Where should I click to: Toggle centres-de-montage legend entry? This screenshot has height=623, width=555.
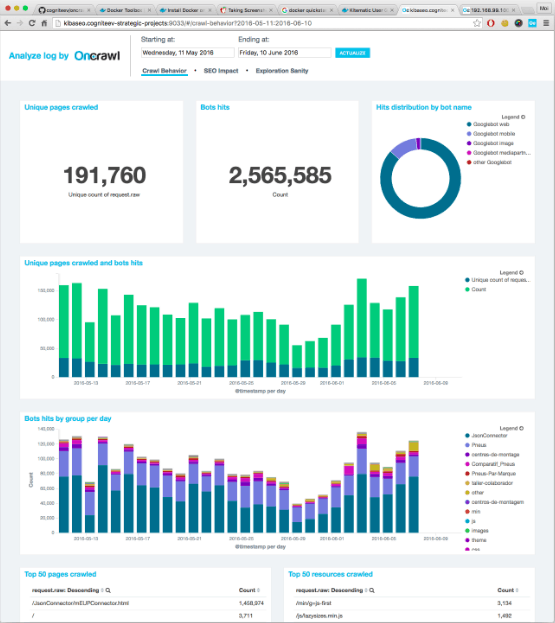click(x=492, y=455)
